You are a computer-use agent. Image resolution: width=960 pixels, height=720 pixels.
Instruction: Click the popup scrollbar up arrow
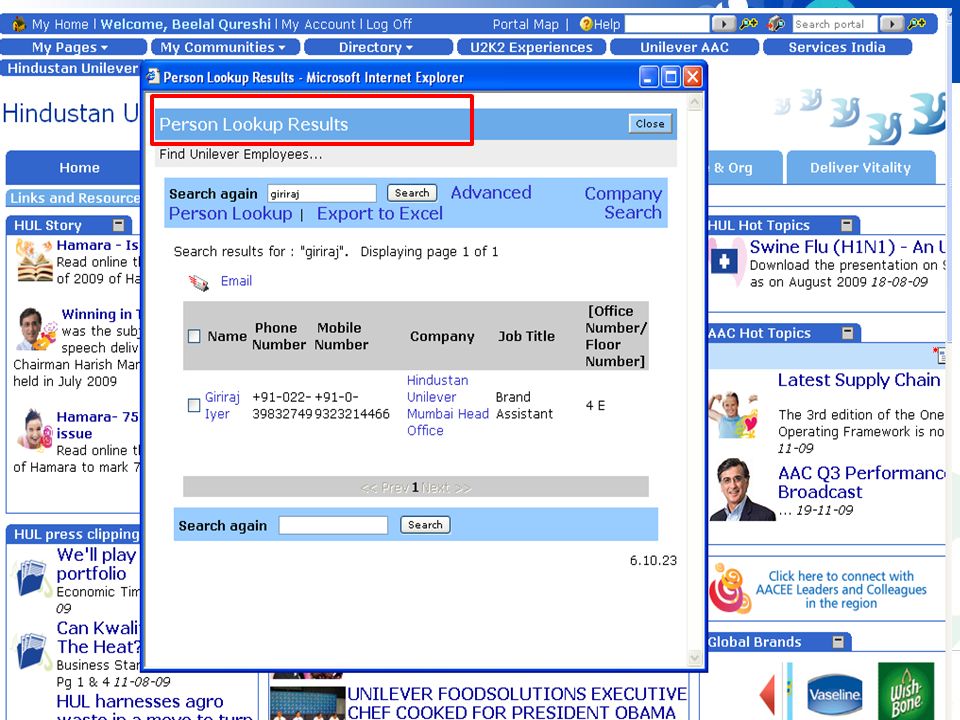click(x=694, y=102)
